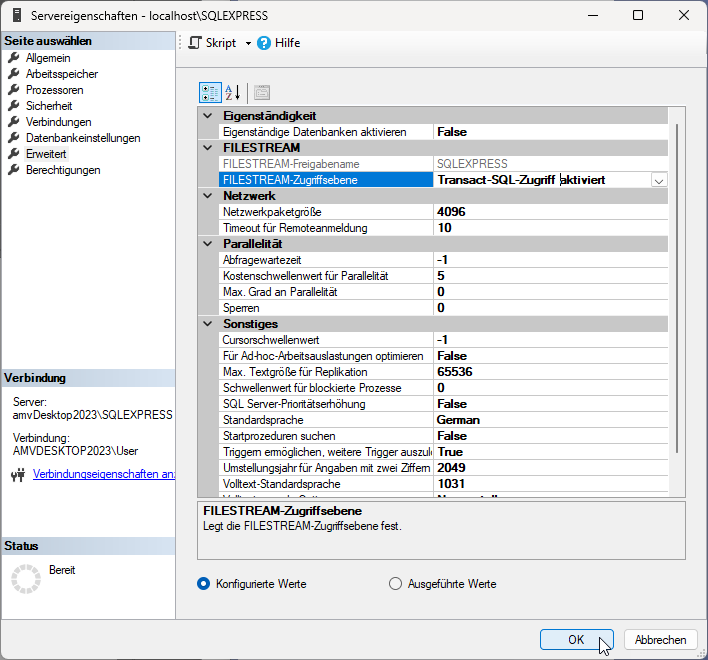The image size is (708, 660).
Task: Click the server icon in the title bar
Action: 17,15
